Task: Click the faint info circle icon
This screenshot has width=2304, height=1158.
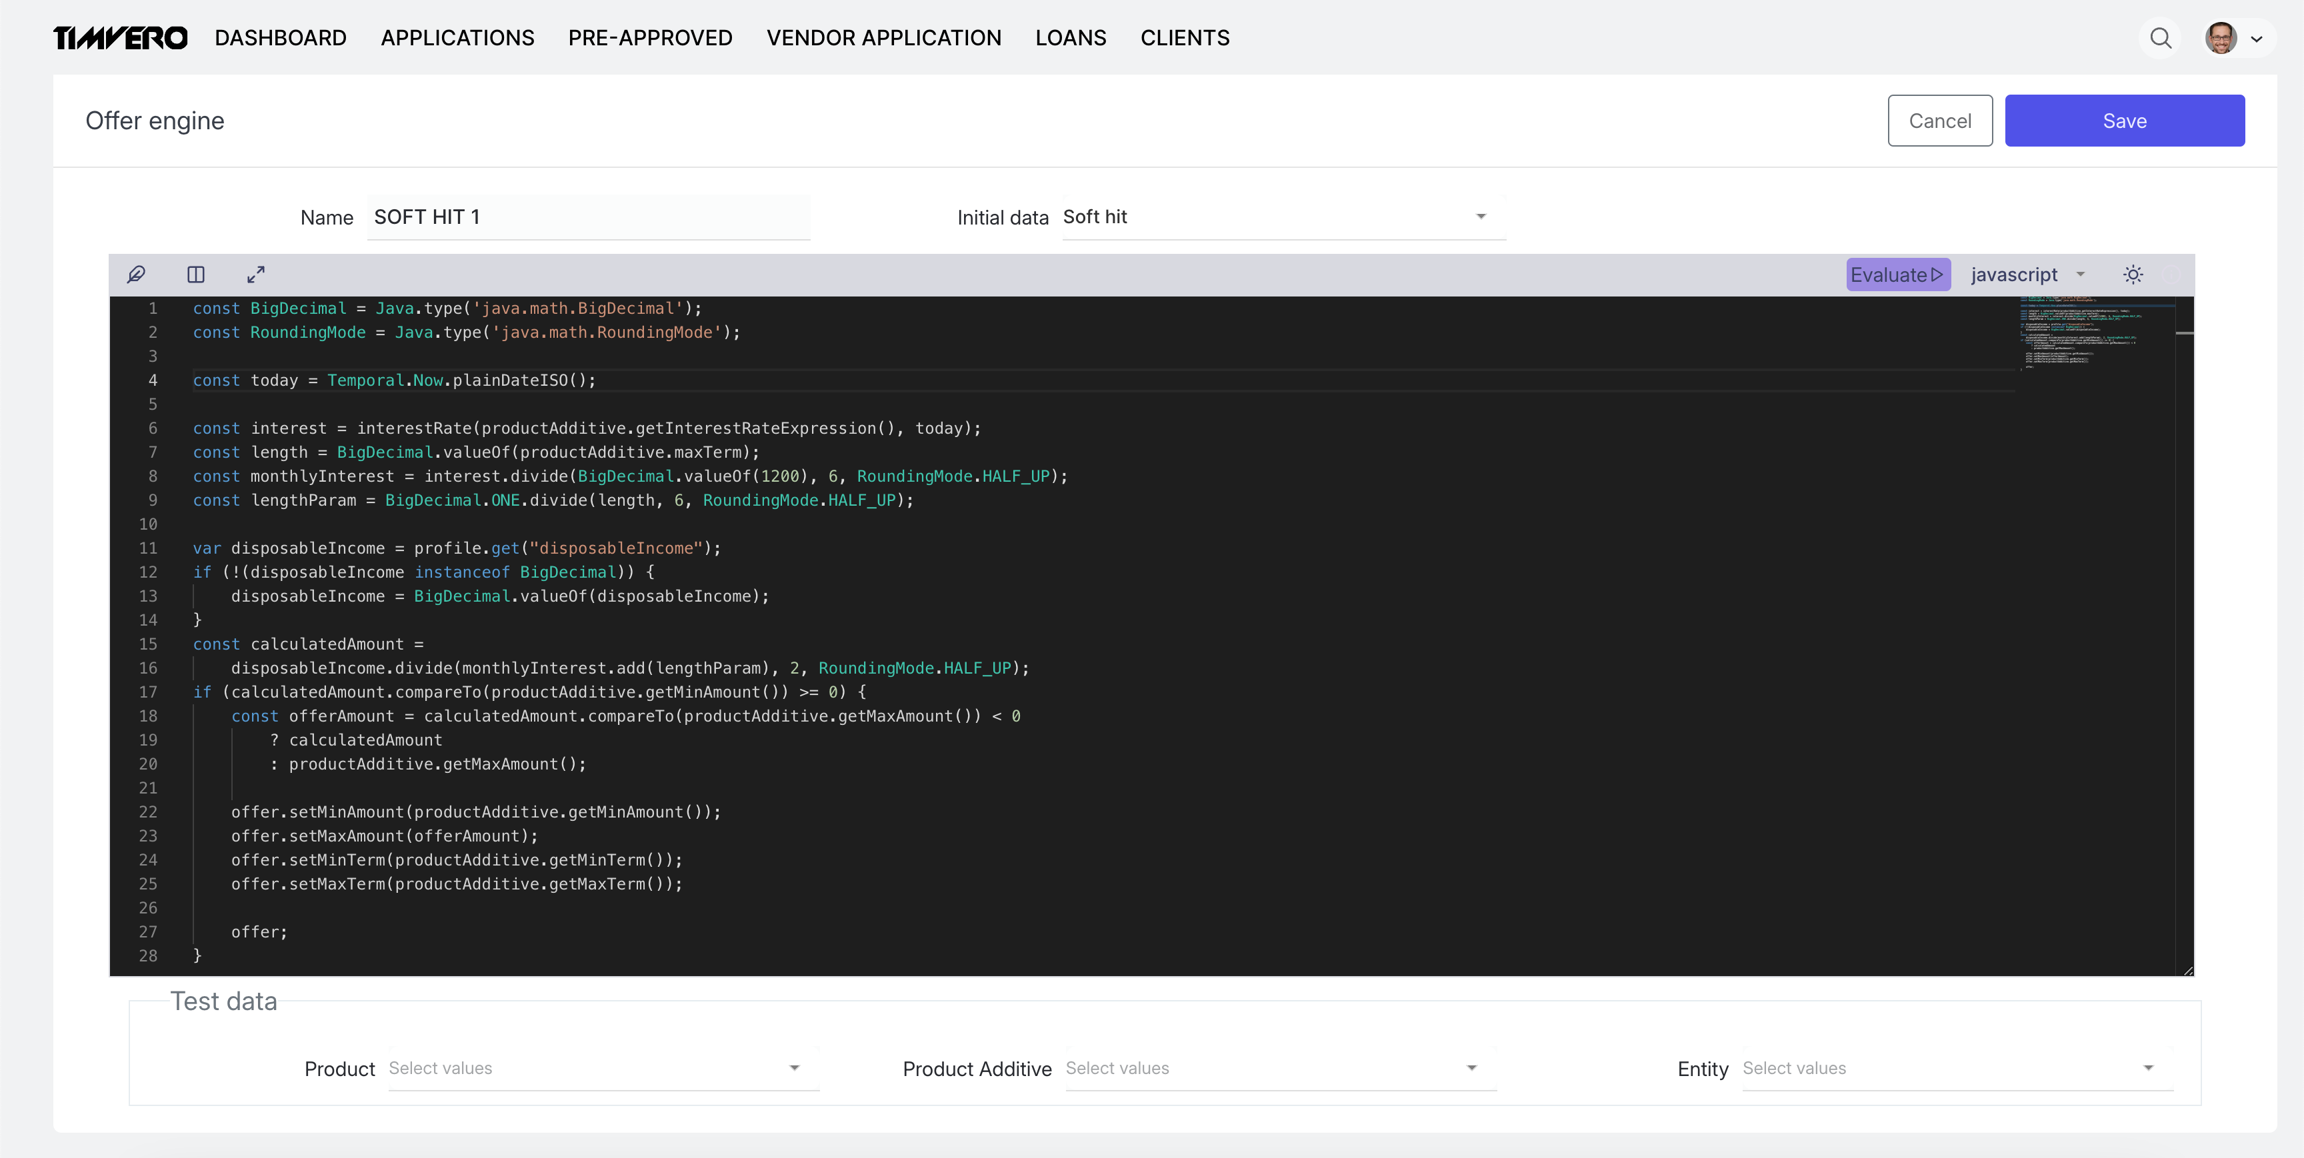Action: point(2171,274)
